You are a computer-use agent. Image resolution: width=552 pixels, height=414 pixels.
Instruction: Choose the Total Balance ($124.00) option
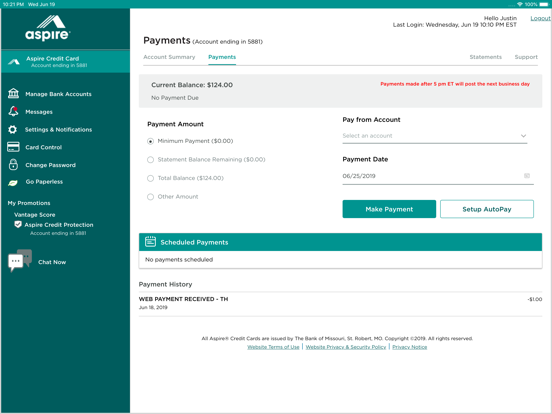click(x=150, y=178)
